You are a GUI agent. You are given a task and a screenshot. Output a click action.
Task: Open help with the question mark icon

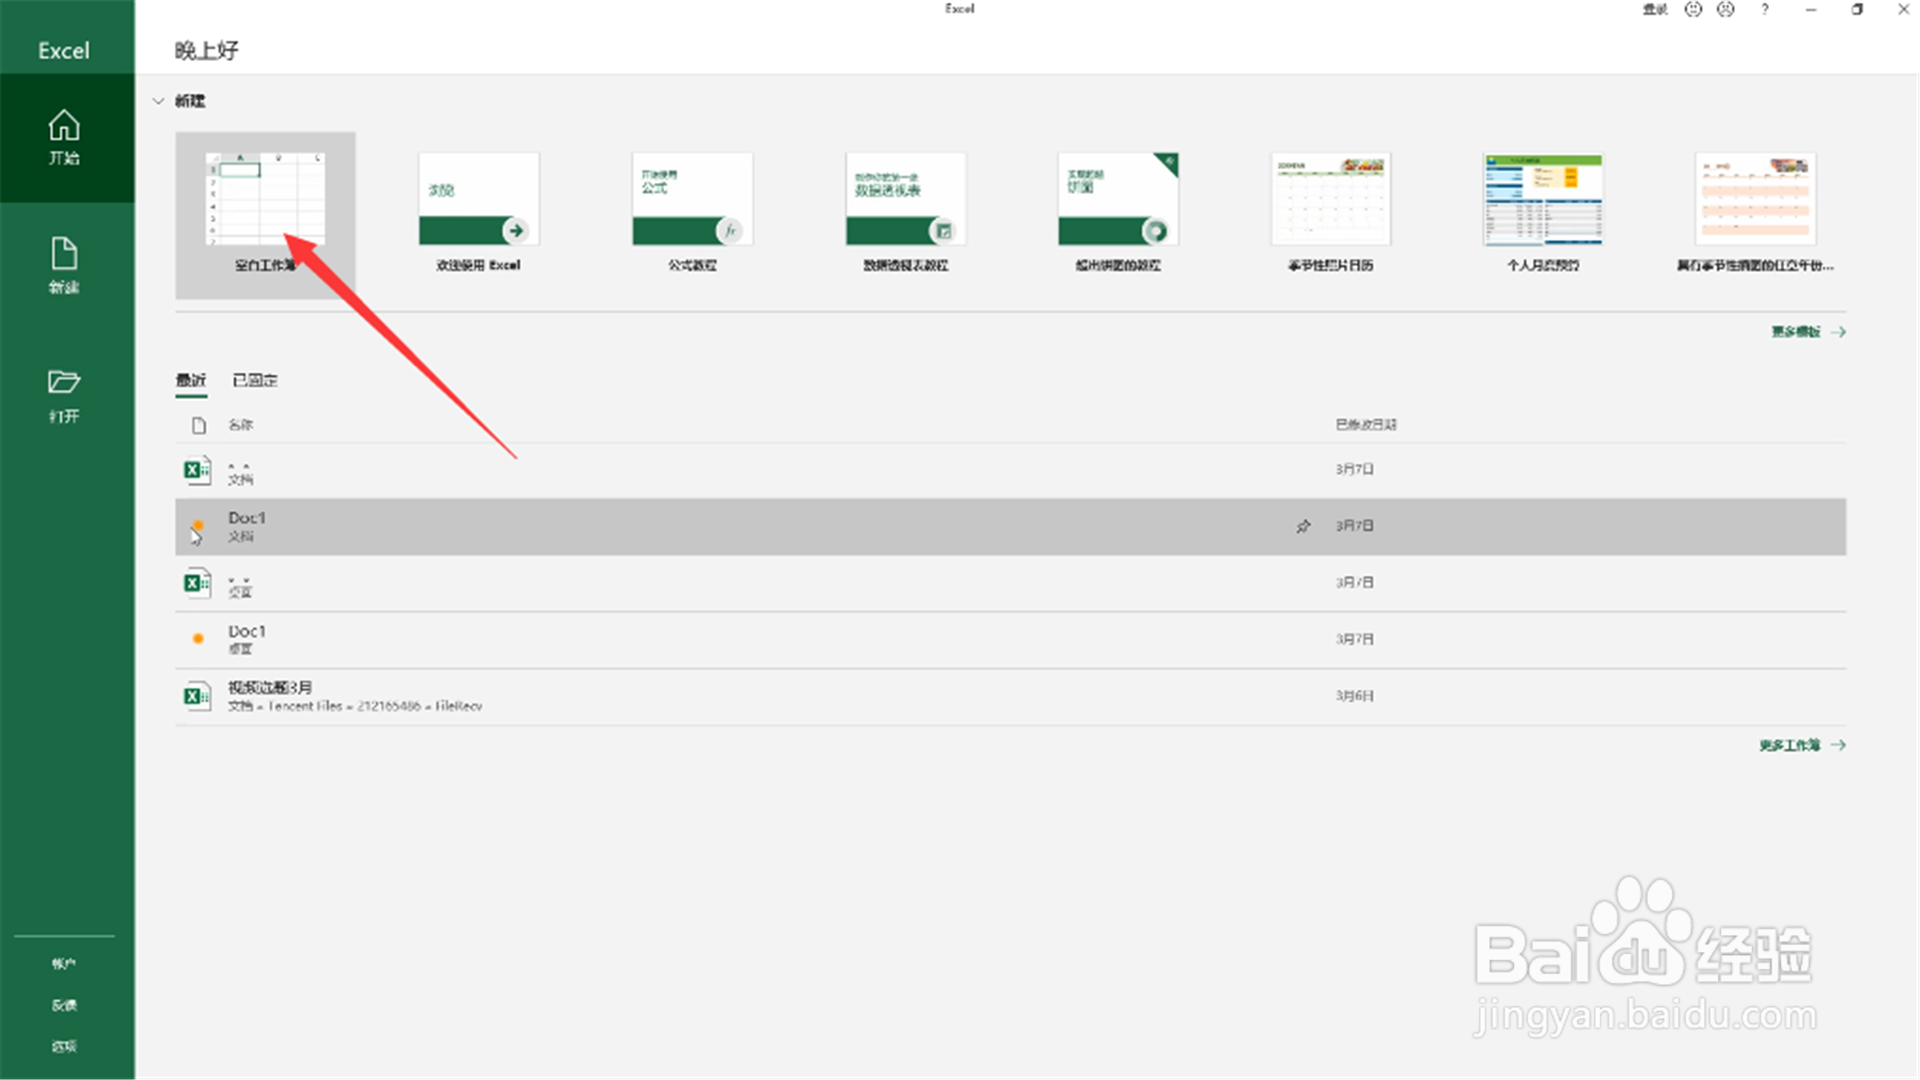point(1765,10)
